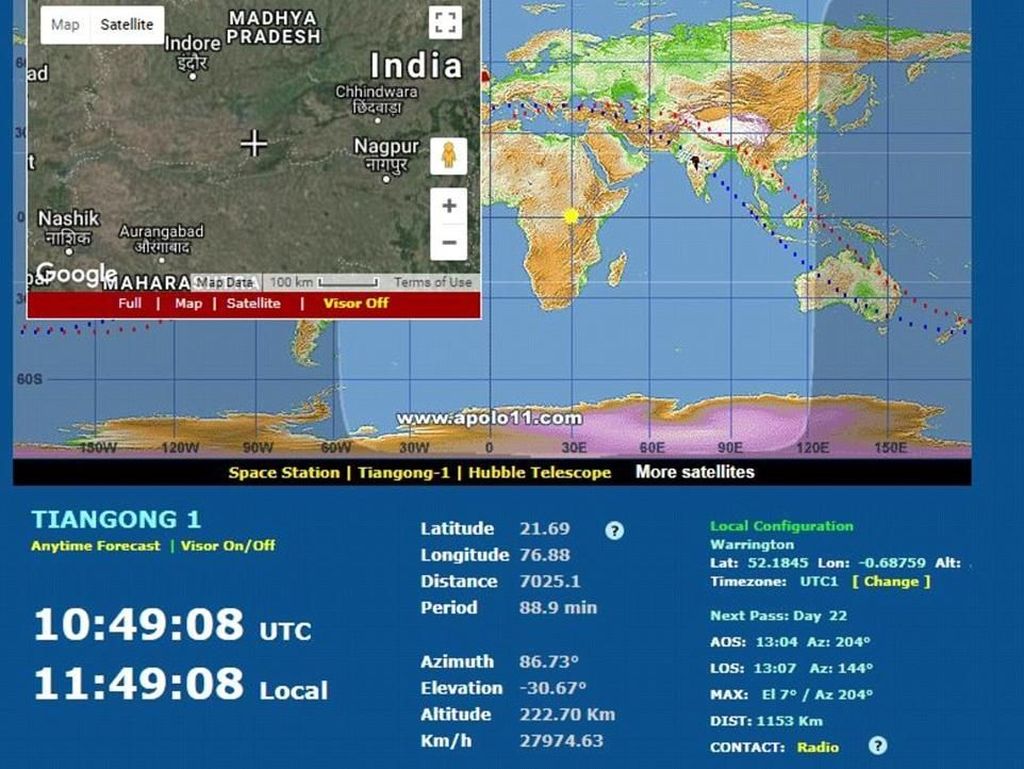Click the Local Configuration heading
Image resolution: width=1024 pixels, height=769 pixels.
(x=782, y=526)
